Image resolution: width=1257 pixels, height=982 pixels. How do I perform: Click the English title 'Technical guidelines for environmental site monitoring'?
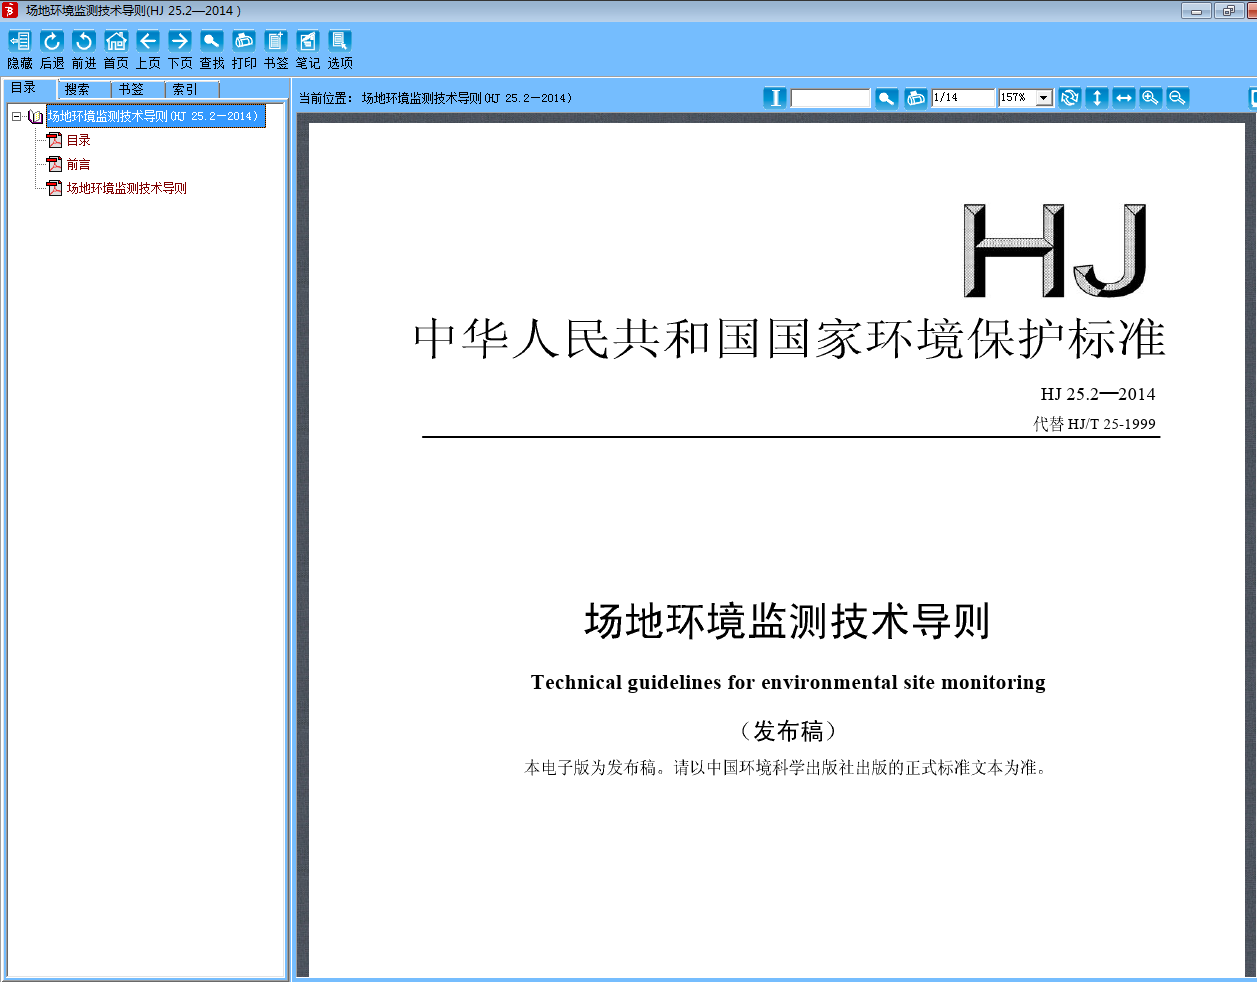coord(788,682)
